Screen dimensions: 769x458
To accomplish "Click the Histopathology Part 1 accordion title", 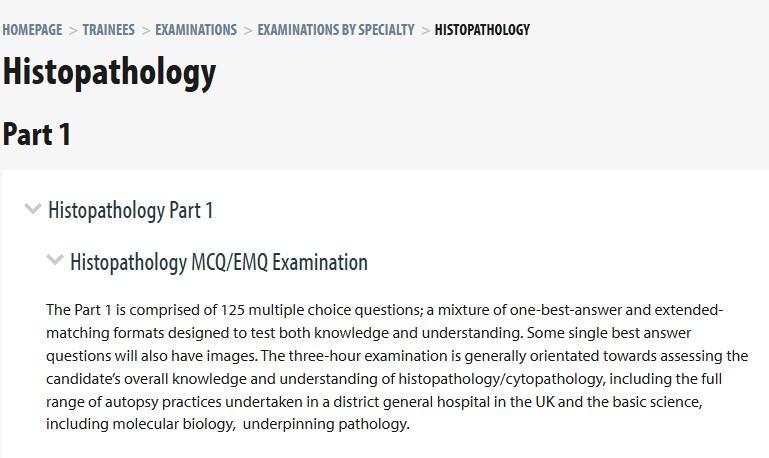I will click(x=130, y=210).
